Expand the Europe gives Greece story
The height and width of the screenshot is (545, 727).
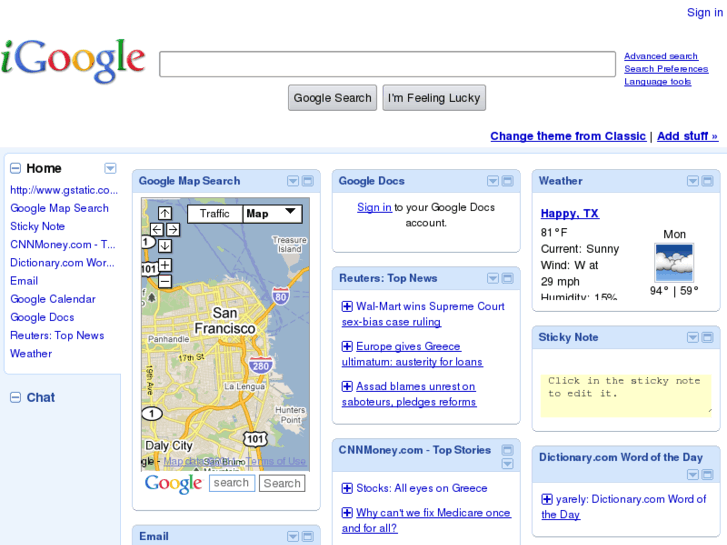click(x=347, y=346)
